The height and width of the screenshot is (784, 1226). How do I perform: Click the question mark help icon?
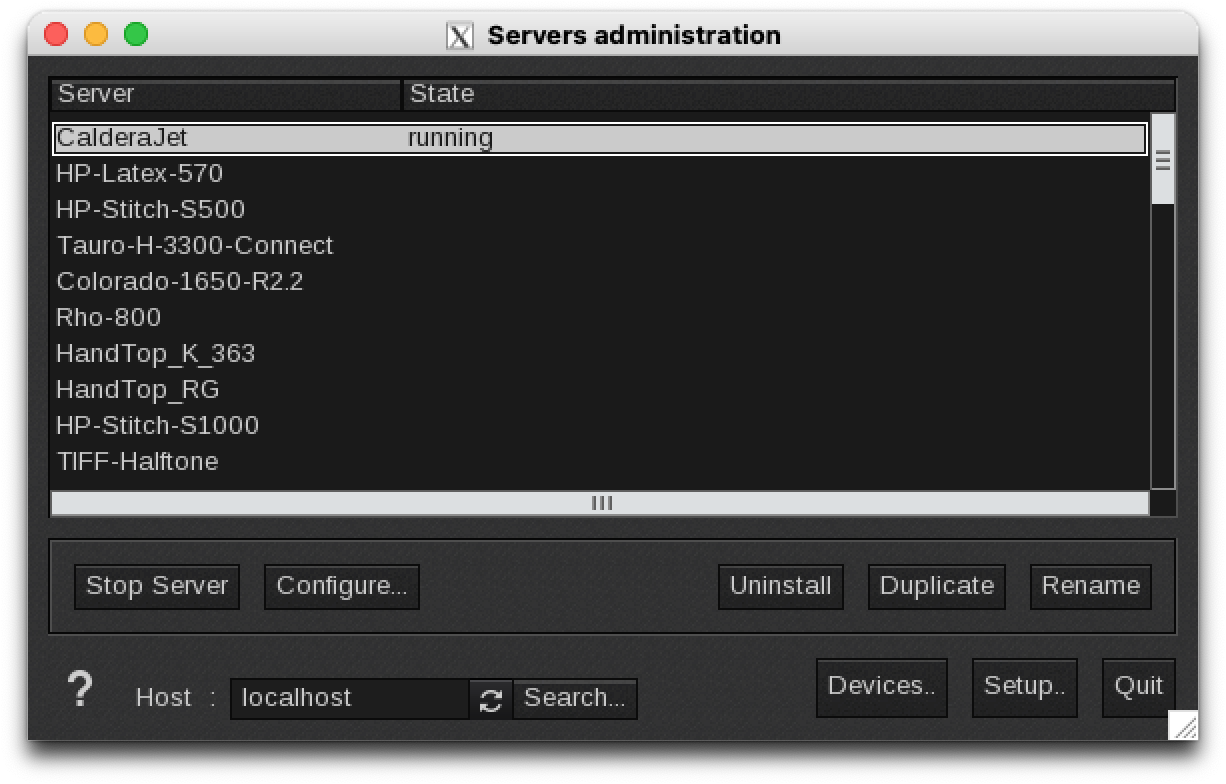coord(80,690)
